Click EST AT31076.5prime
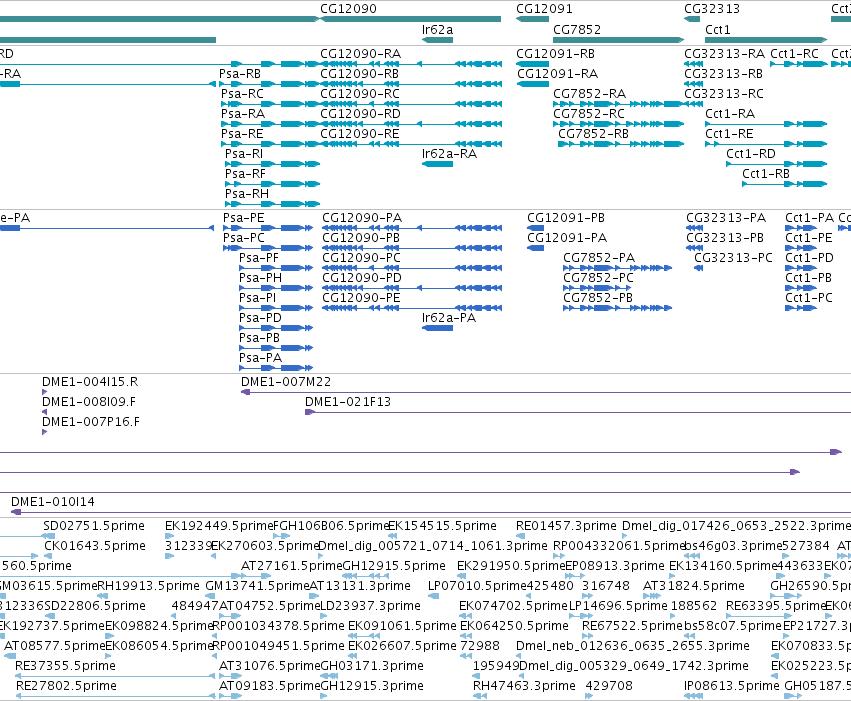851x701 pixels. point(270,666)
